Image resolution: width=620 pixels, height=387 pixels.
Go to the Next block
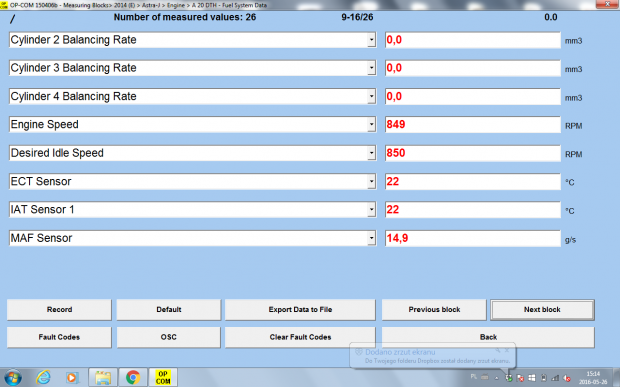542,310
